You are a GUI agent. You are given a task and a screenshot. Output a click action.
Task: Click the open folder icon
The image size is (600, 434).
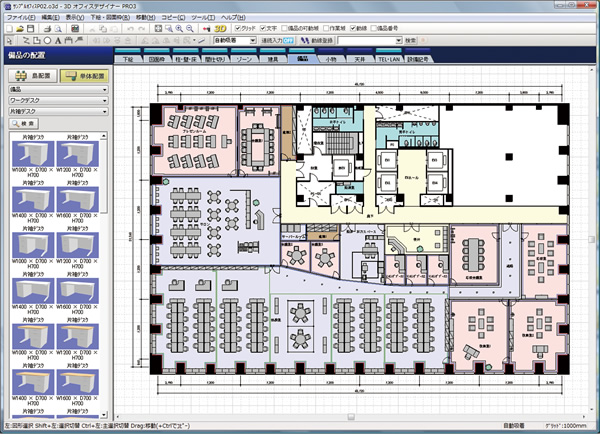[x=21, y=30]
